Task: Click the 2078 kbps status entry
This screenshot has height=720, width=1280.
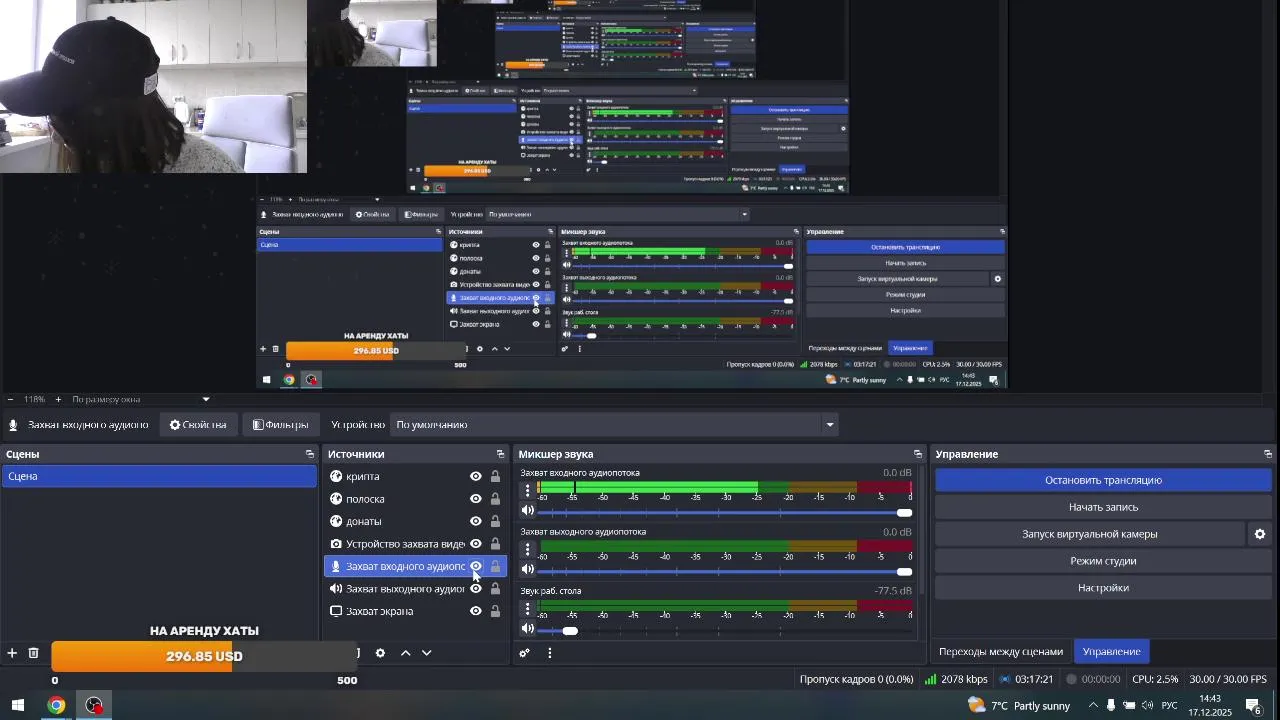Action: tap(956, 680)
